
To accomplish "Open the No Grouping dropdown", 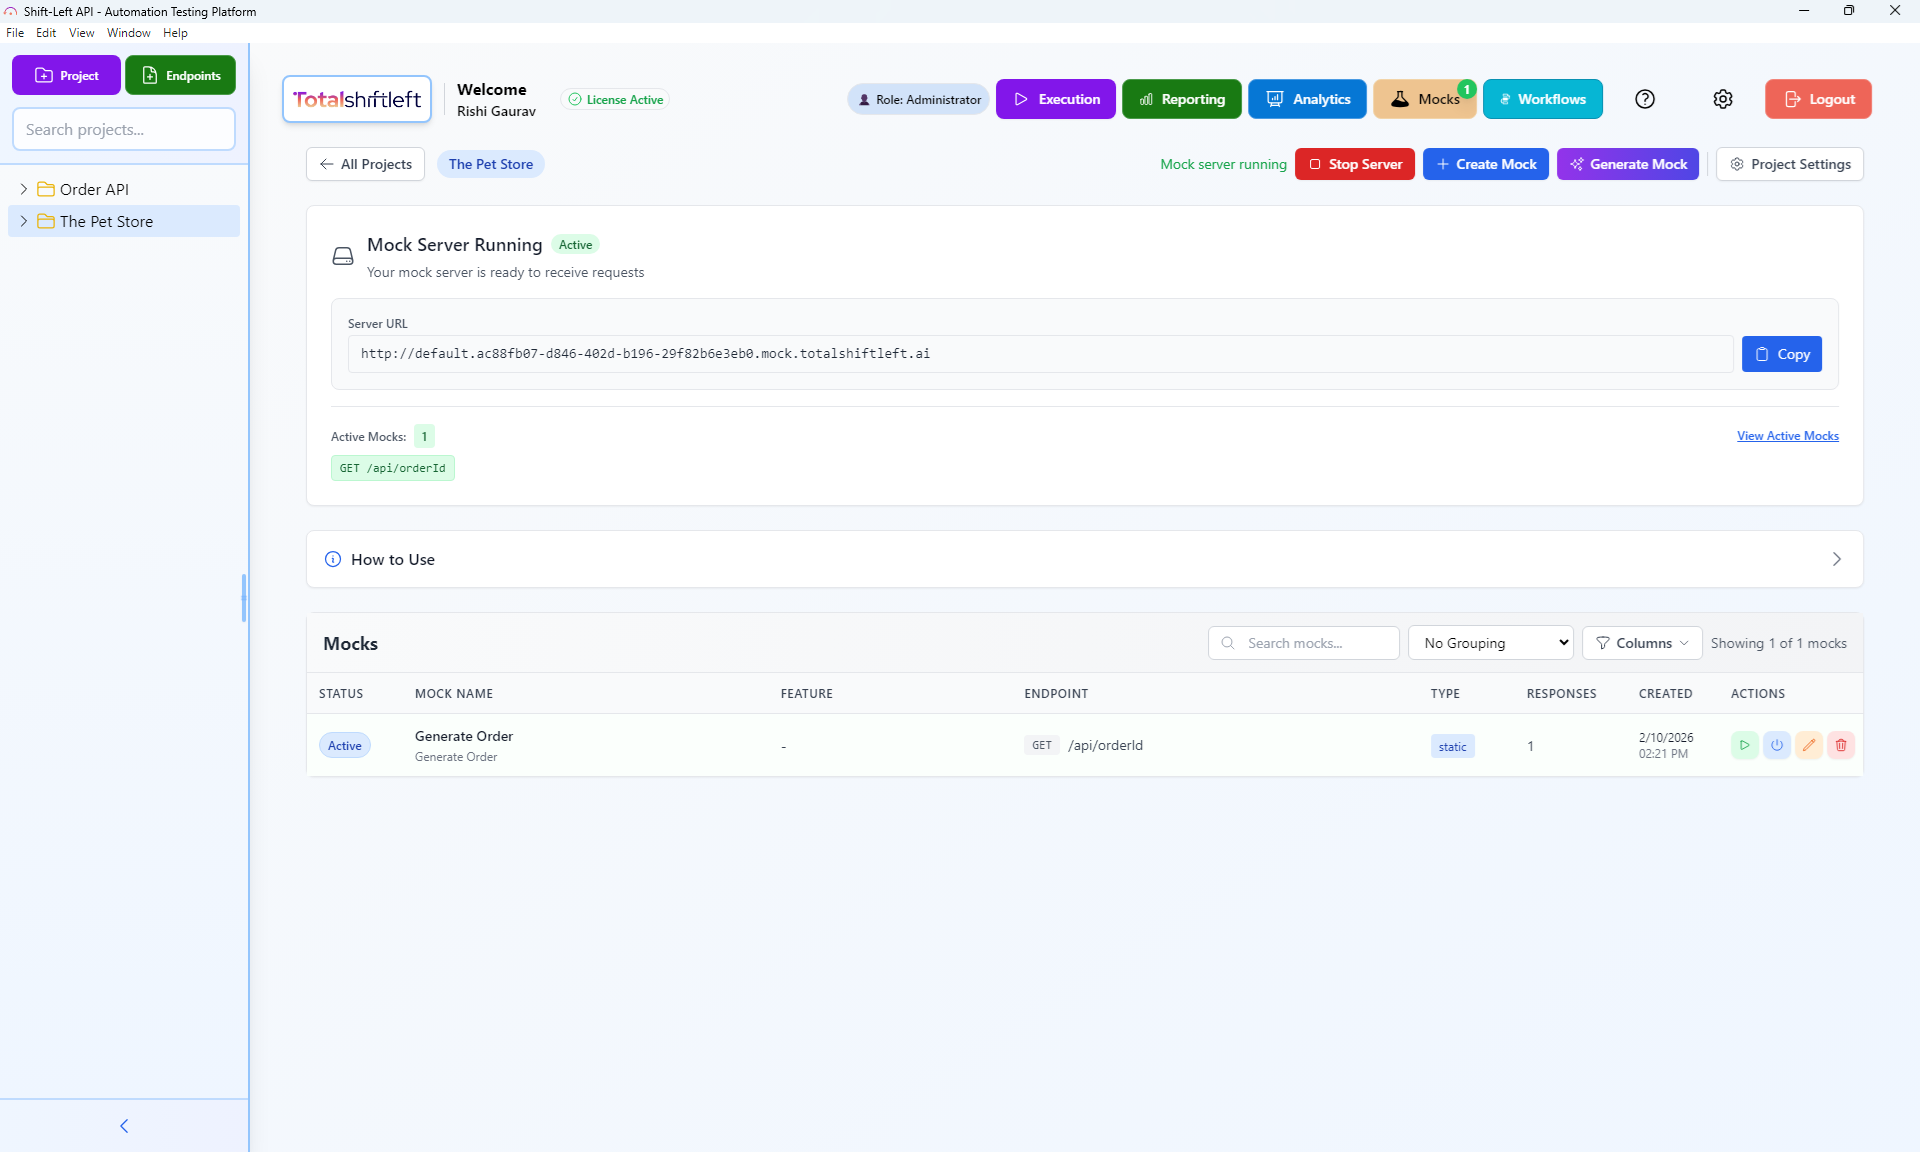I will coord(1490,643).
